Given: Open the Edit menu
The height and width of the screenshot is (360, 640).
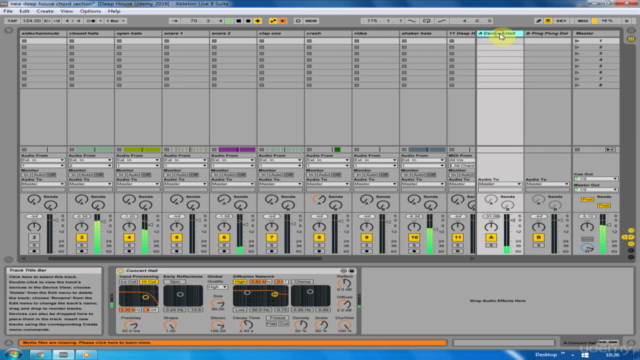Looking at the screenshot, I should (24, 11).
